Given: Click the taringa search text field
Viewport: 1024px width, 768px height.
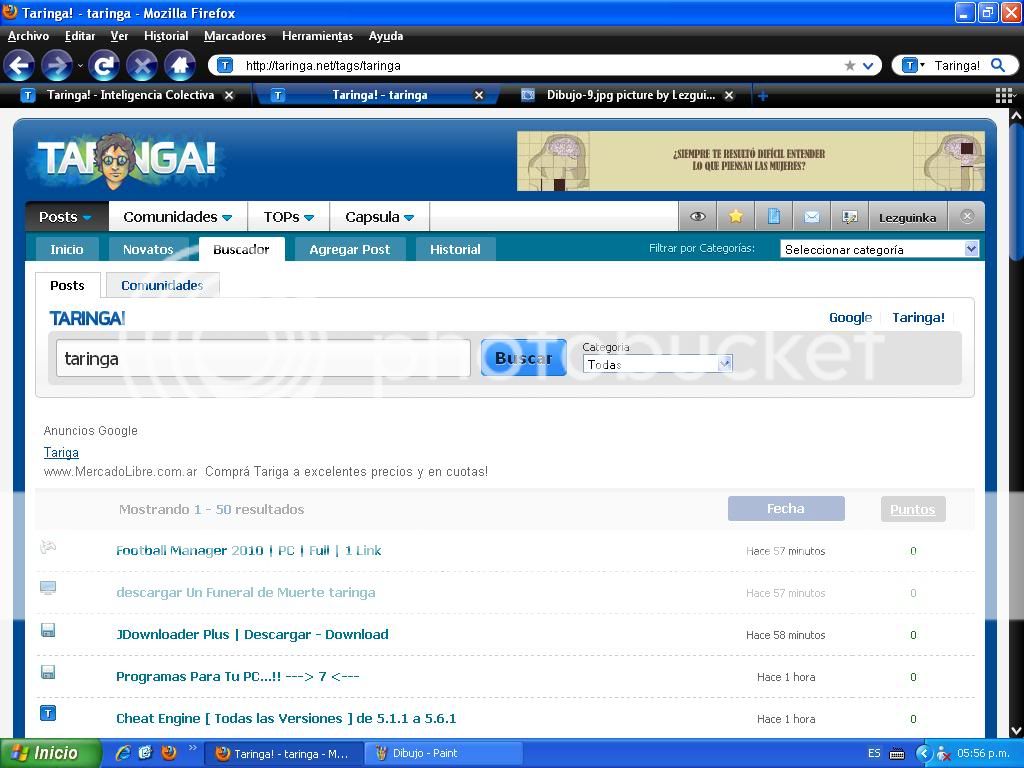Looking at the screenshot, I should [x=263, y=359].
